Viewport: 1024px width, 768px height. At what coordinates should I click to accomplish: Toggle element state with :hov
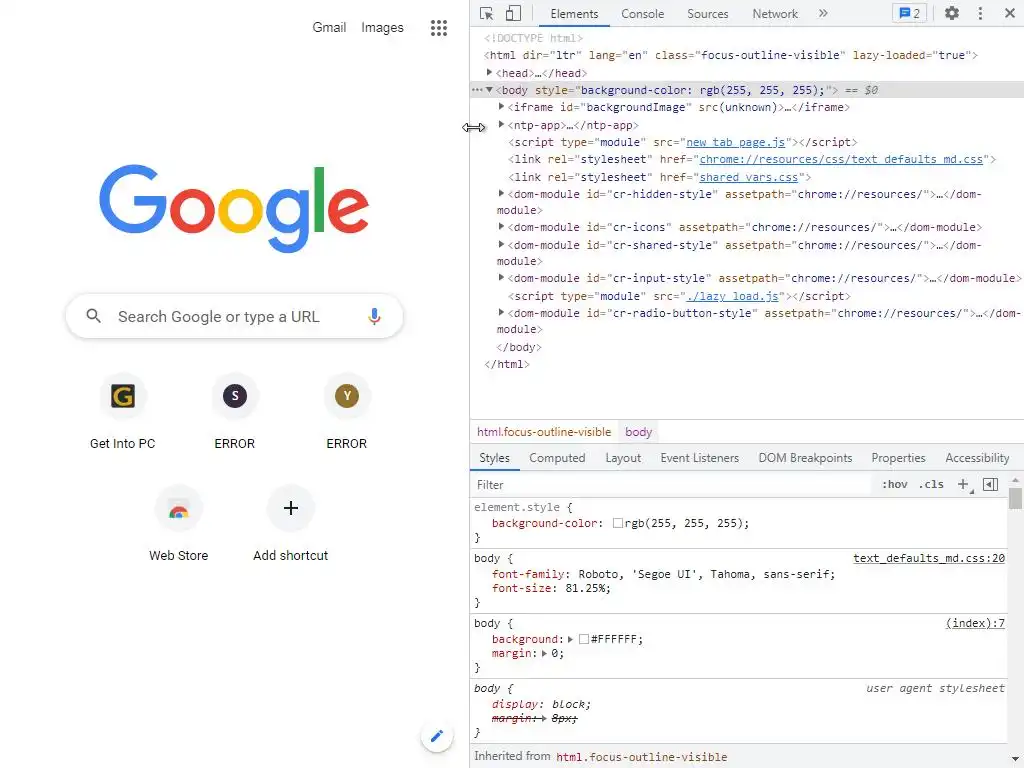coord(894,485)
